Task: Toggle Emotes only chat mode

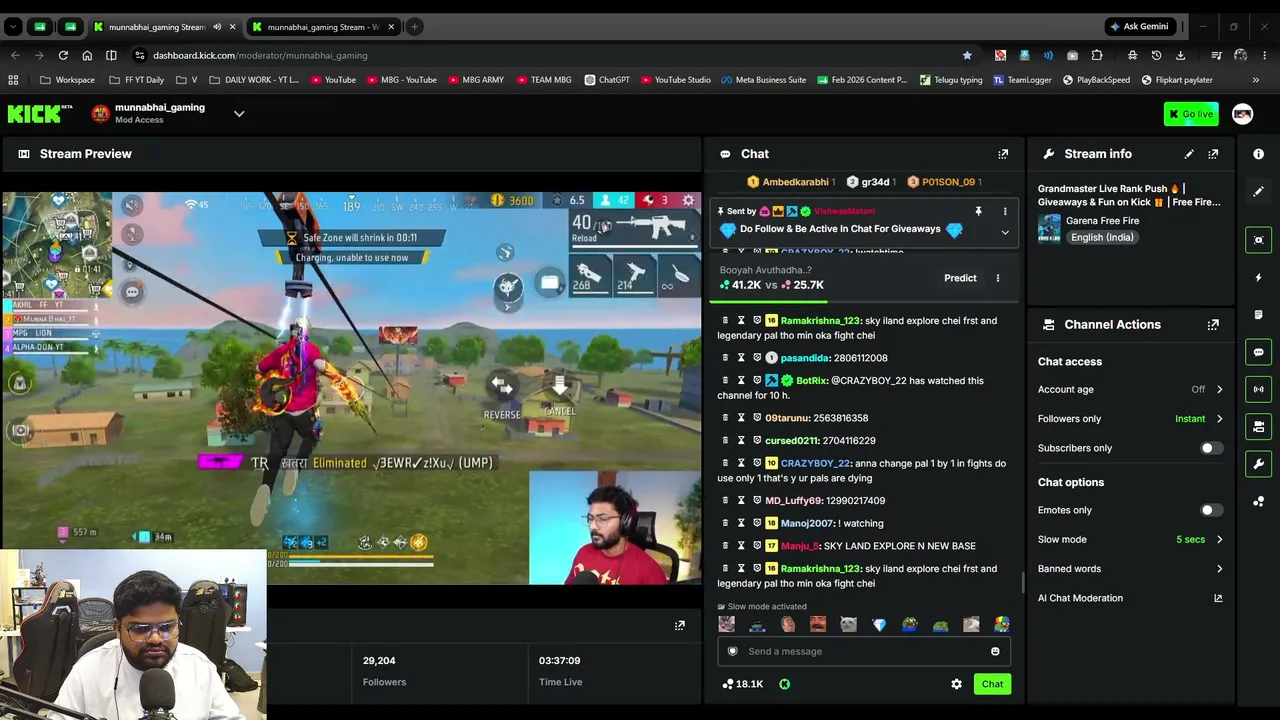Action: coord(1210,510)
